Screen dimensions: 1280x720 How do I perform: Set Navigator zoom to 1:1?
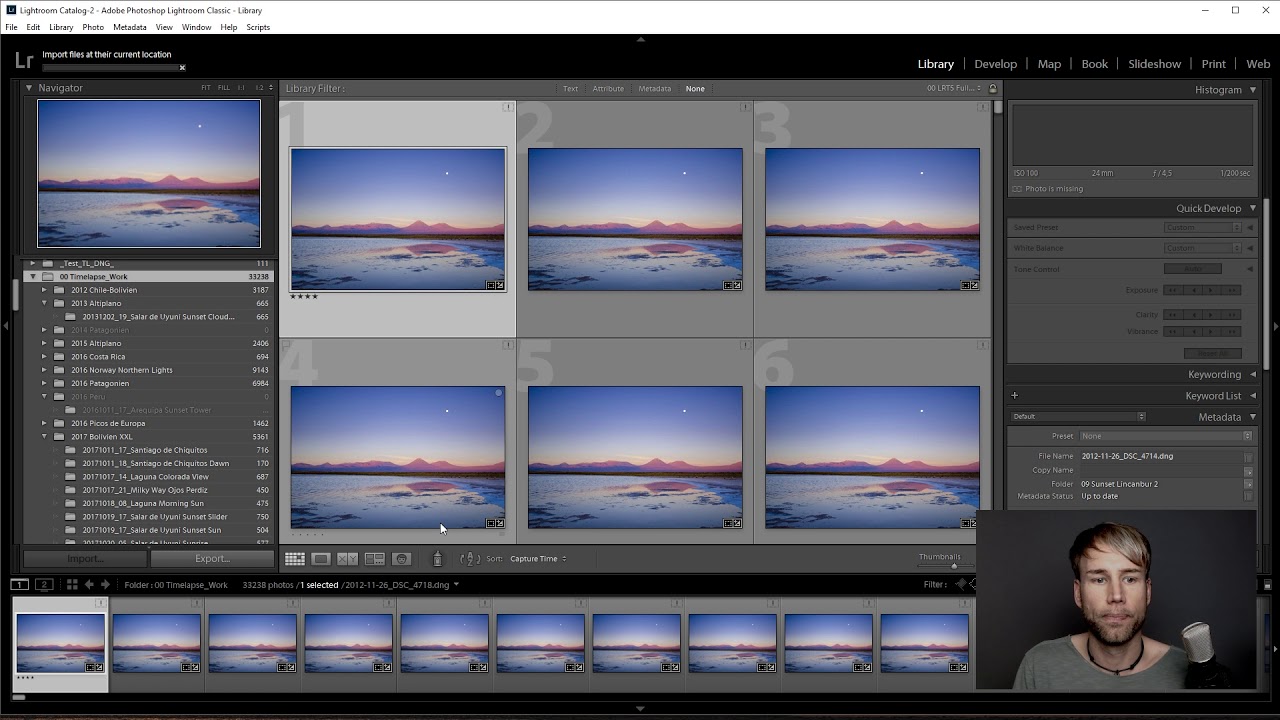(241, 88)
